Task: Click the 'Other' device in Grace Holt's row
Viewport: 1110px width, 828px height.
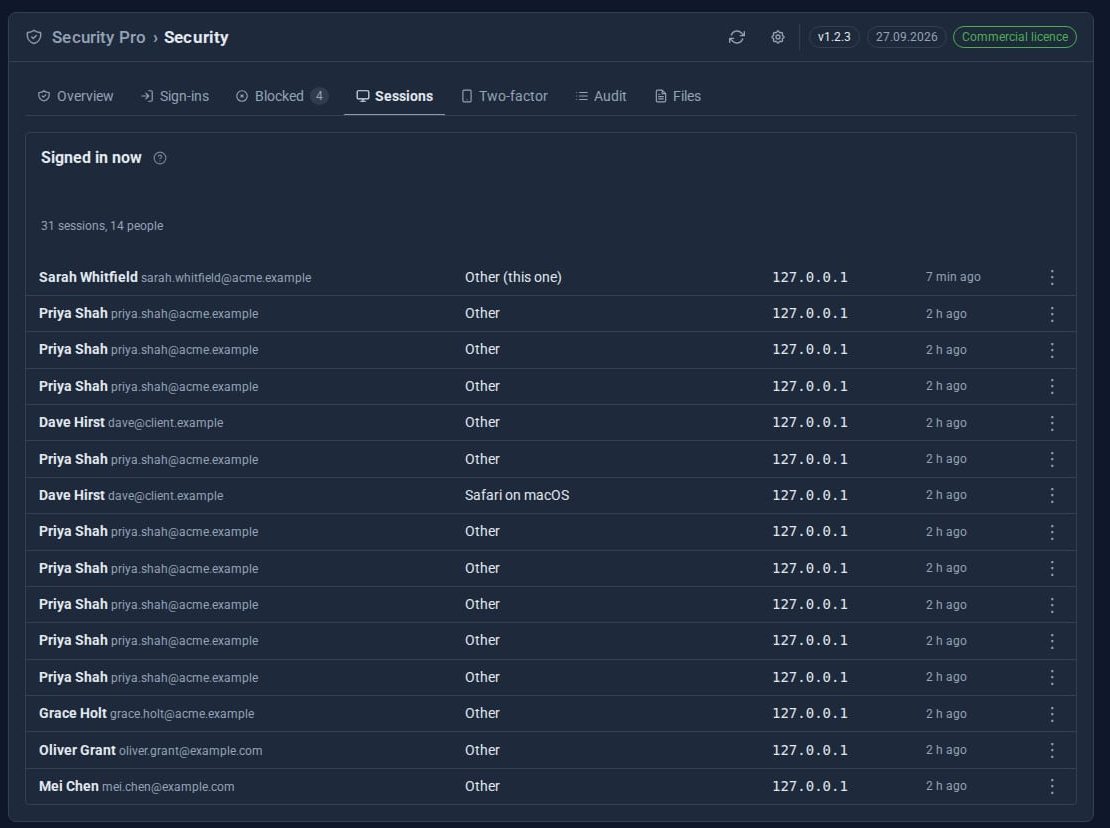Action: (x=482, y=713)
